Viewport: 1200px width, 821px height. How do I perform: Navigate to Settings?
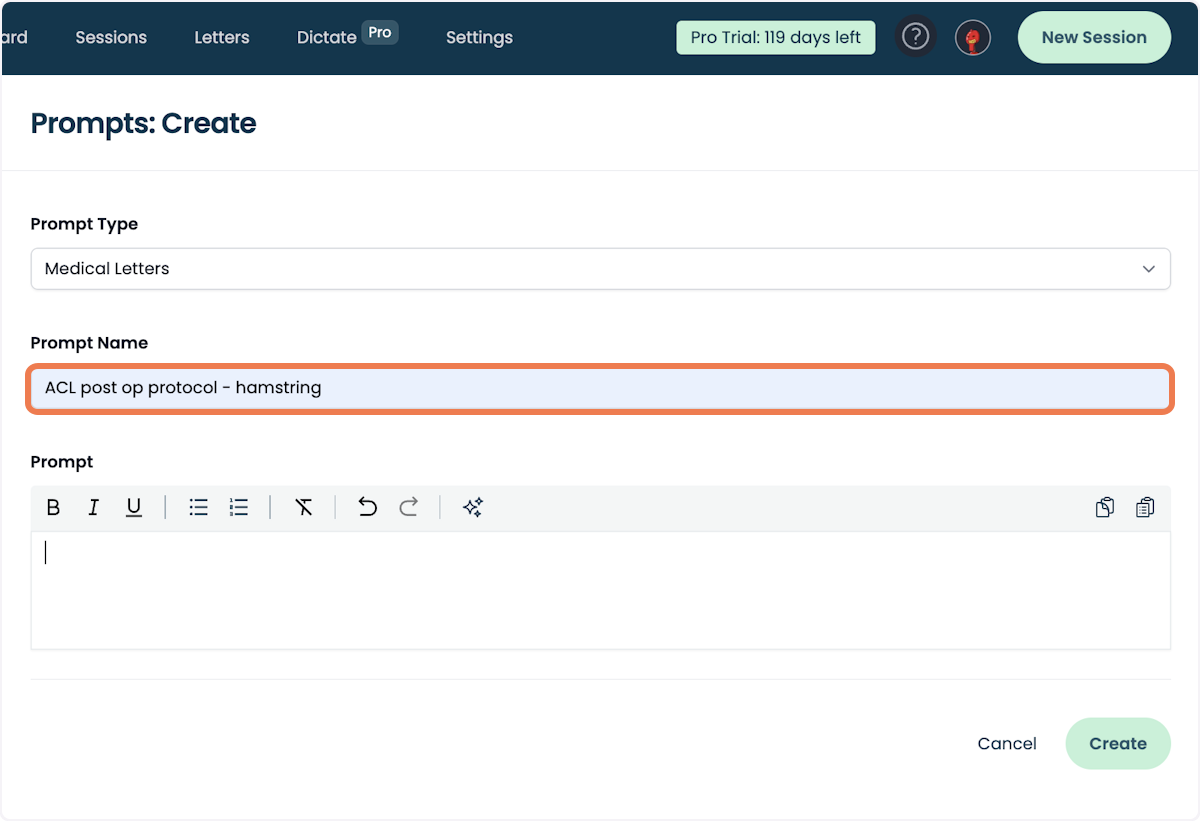(479, 37)
